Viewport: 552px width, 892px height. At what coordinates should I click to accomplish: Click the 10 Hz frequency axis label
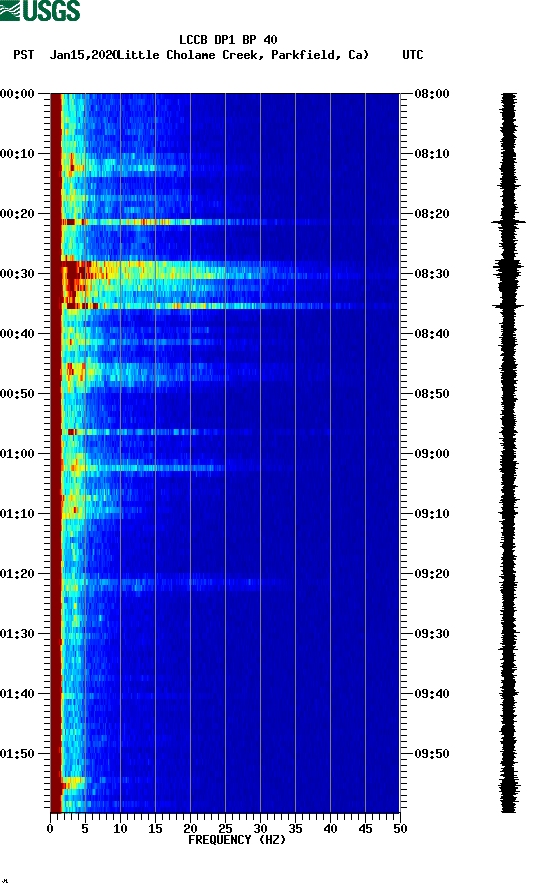pyautogui.click(x=120, y=829)
